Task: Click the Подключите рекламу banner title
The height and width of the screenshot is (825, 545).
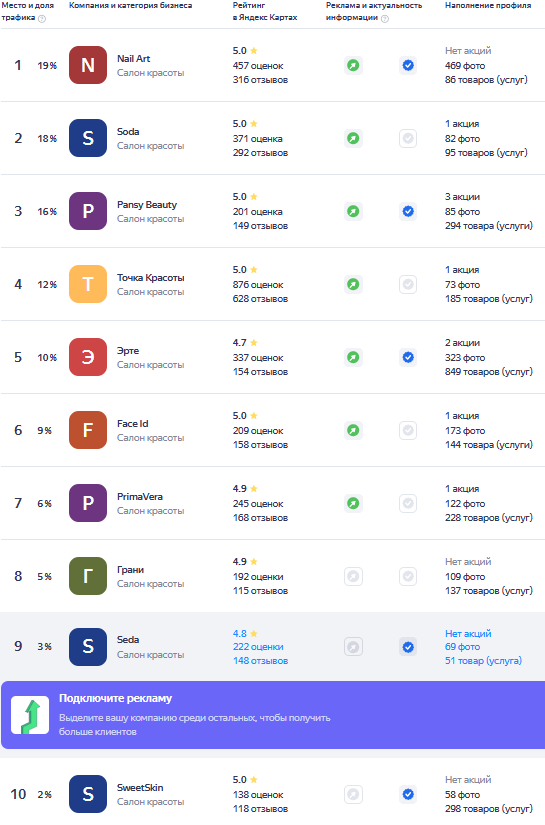Action: pos(115,698)
